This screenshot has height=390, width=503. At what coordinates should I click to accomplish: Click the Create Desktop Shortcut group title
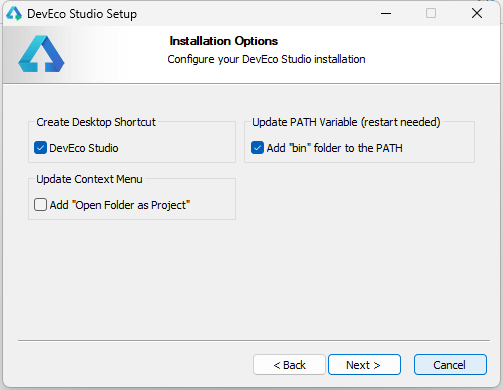(x=96, y=122)
